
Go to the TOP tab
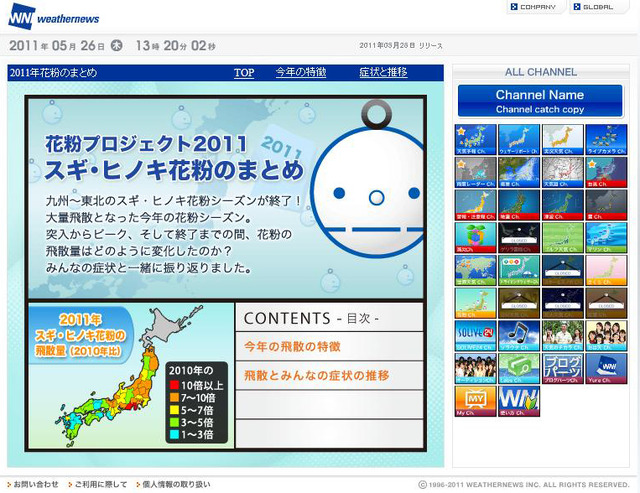(x=244, y=73)
